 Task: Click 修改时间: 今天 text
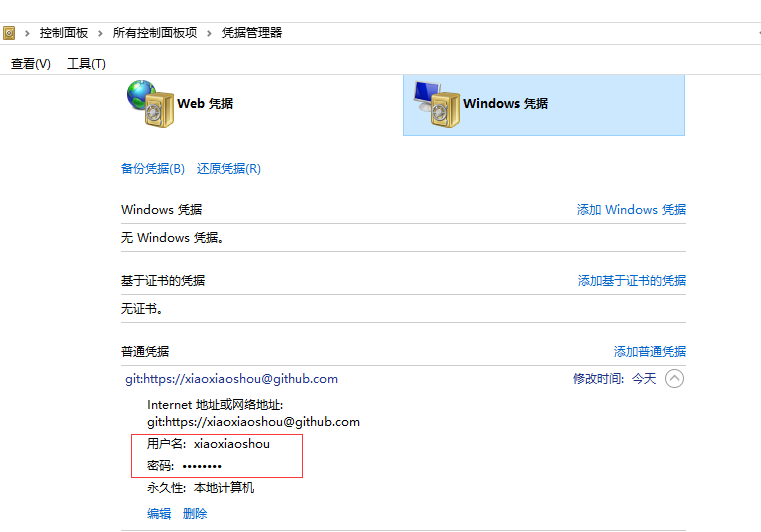614,379
